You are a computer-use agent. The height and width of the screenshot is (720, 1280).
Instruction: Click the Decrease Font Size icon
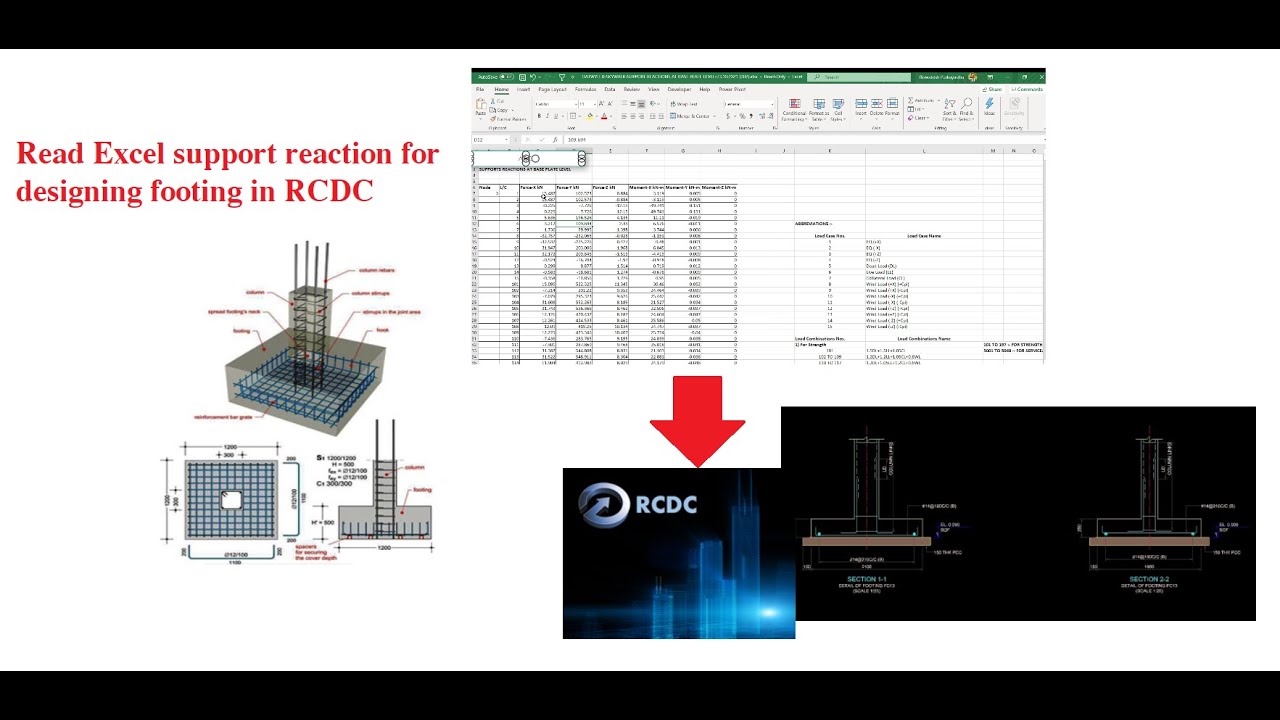[x=610, y=104]
